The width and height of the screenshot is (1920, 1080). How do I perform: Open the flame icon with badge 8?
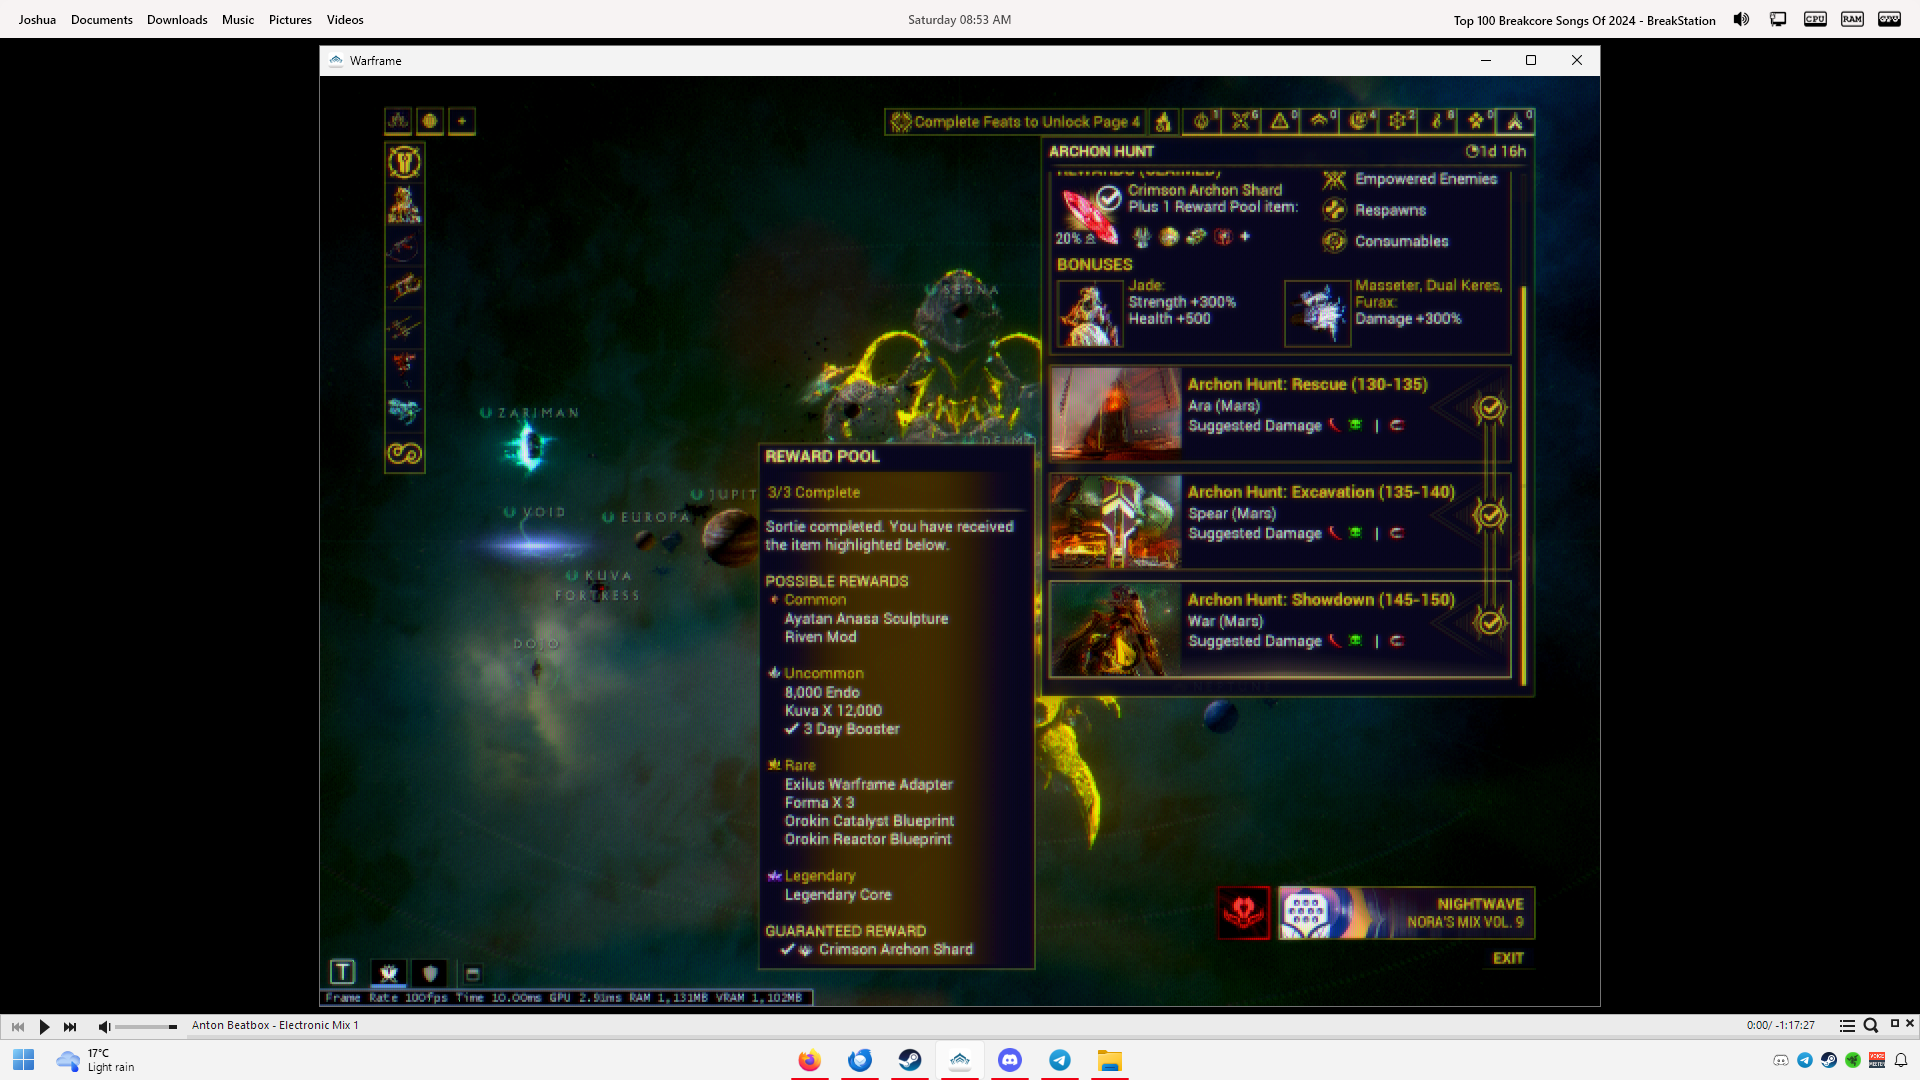tap(1438, 121)
